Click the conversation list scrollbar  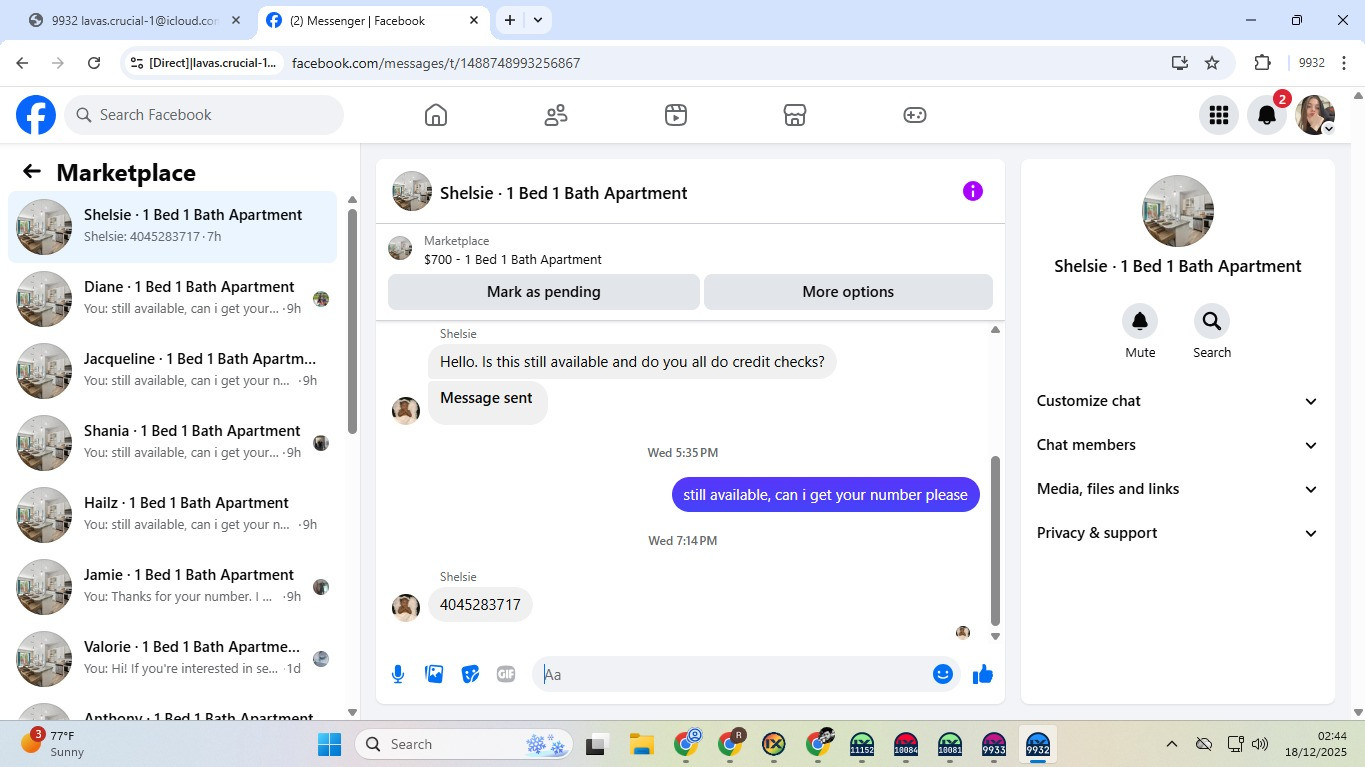352,320
